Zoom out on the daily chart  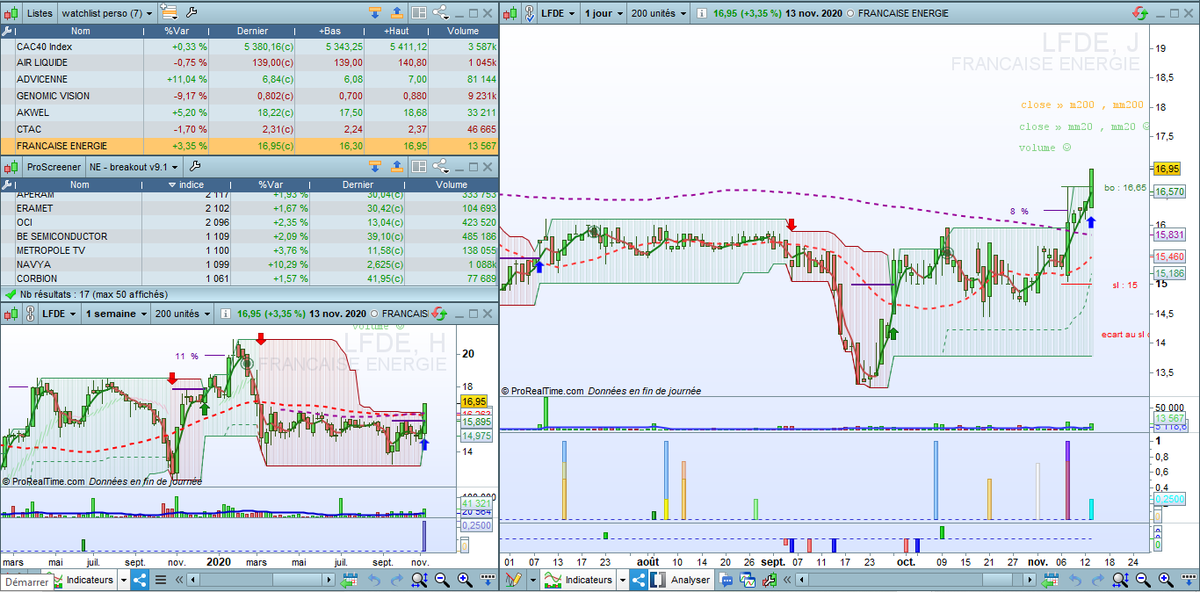[x=1143, y=580]
